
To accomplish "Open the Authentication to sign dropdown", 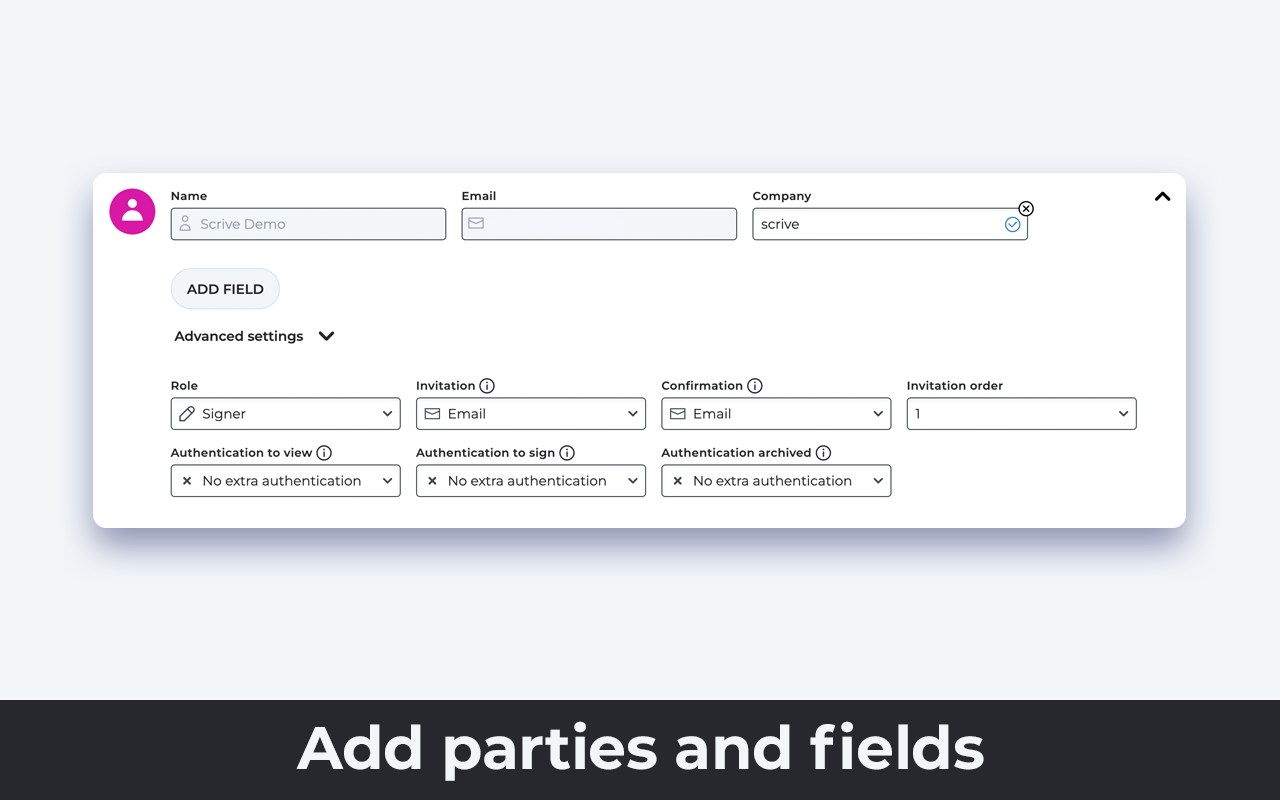I will 530,481.
